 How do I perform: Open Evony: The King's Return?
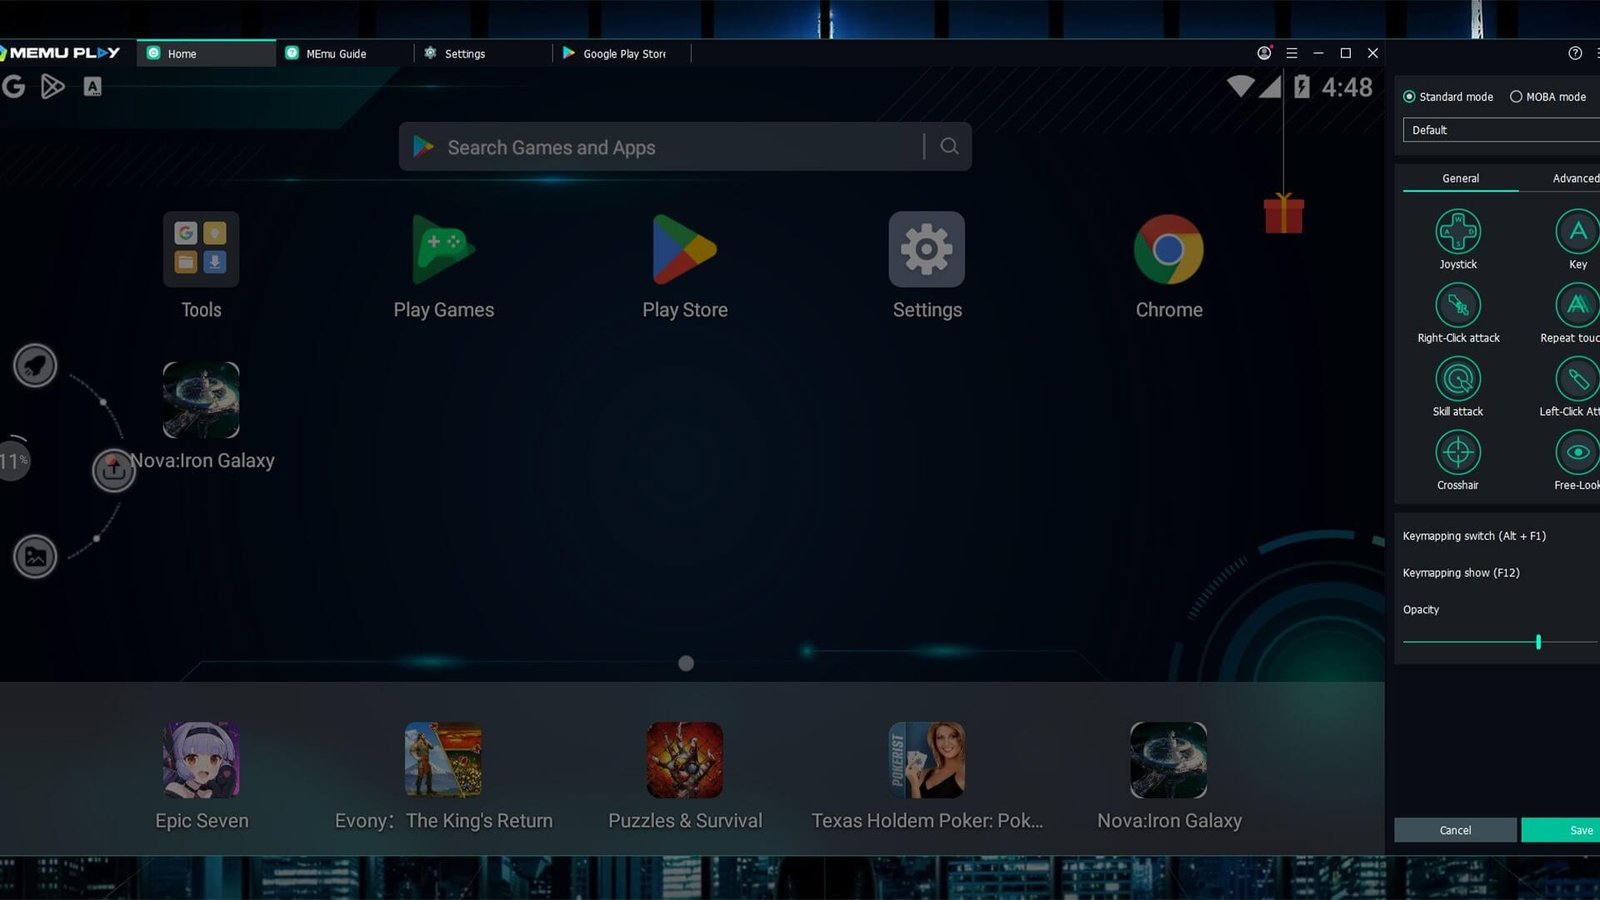[443, 760]
